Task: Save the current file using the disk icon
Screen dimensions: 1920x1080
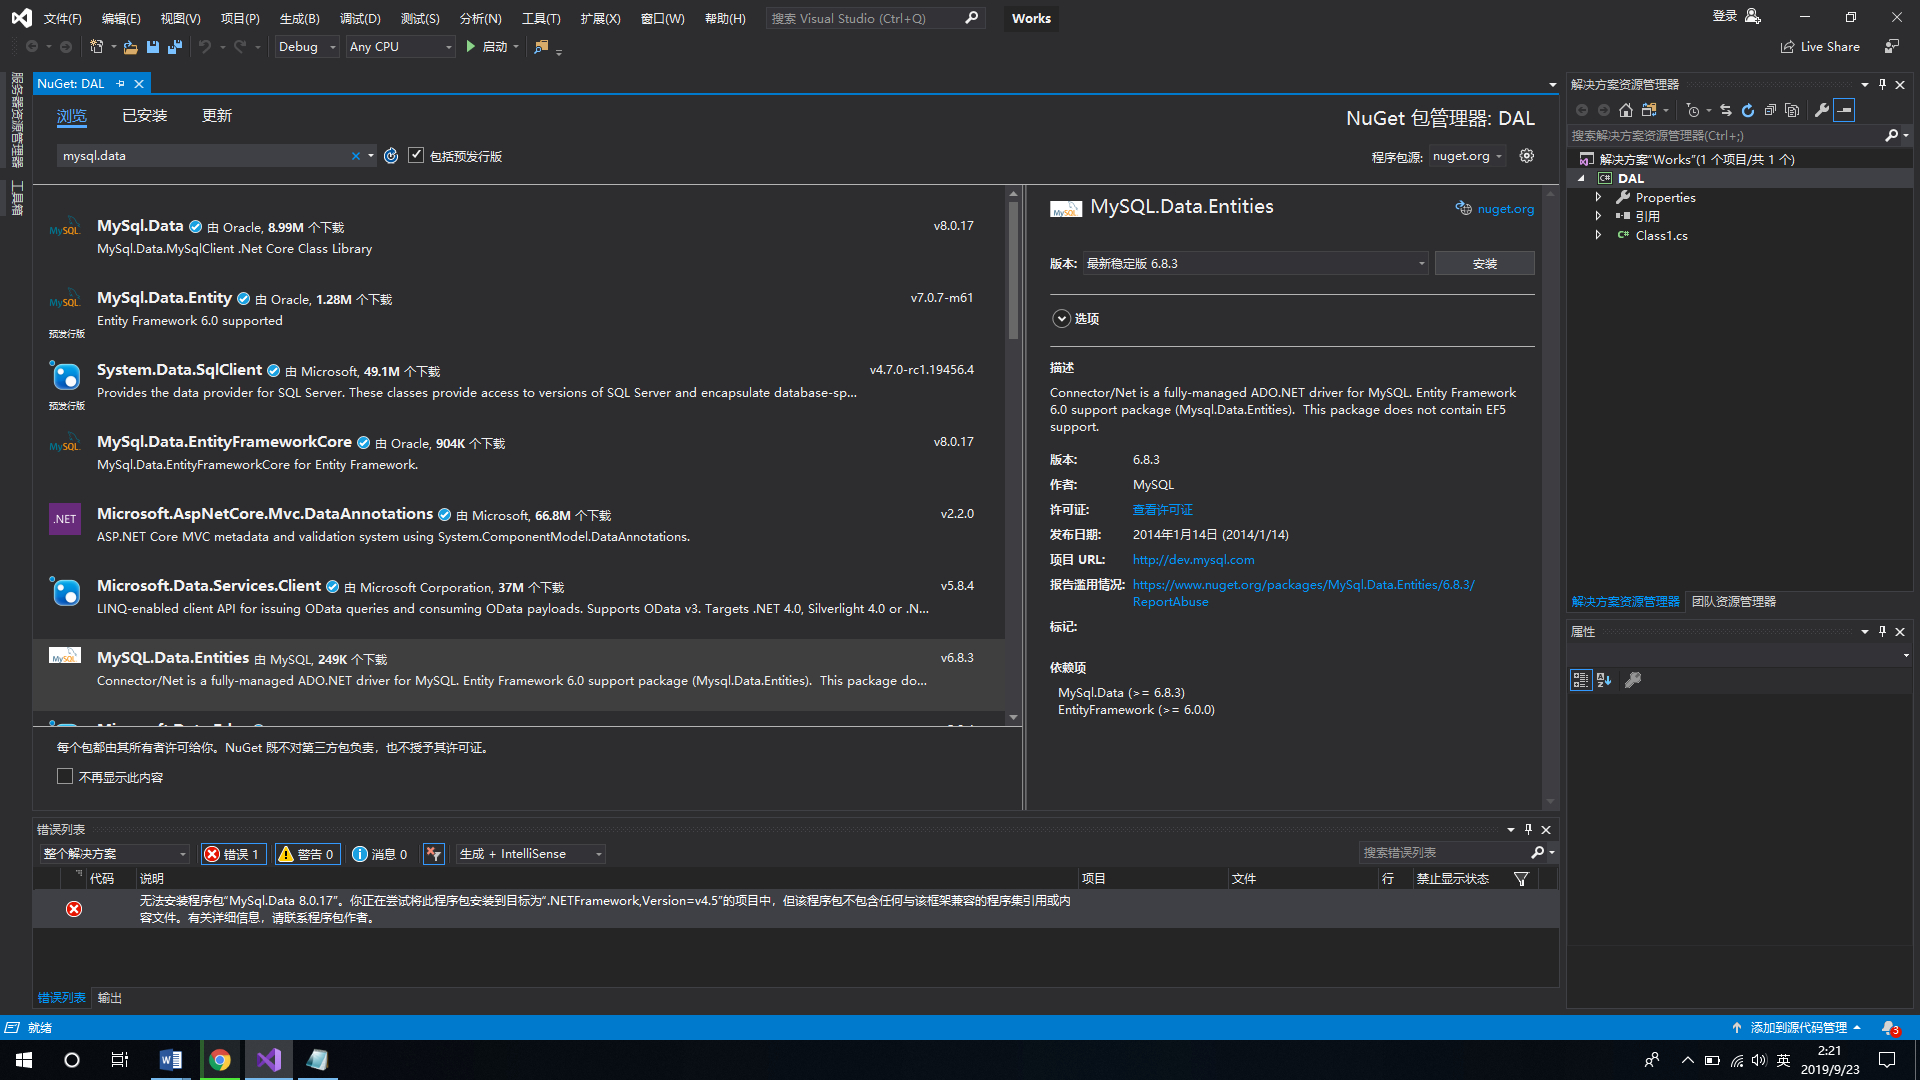Action: point(153,47)
